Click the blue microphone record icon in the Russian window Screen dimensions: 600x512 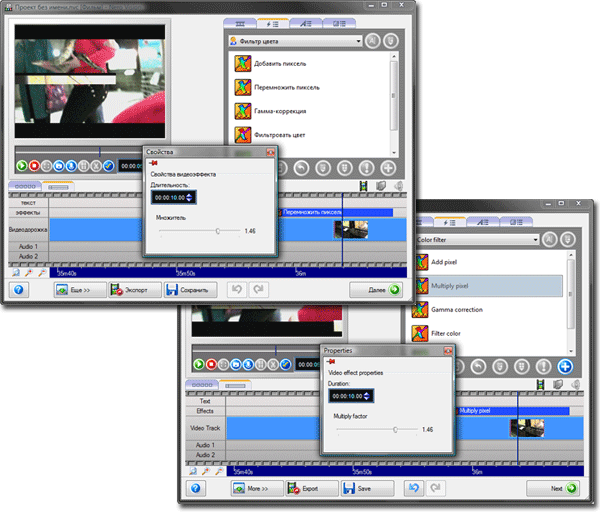71,166
